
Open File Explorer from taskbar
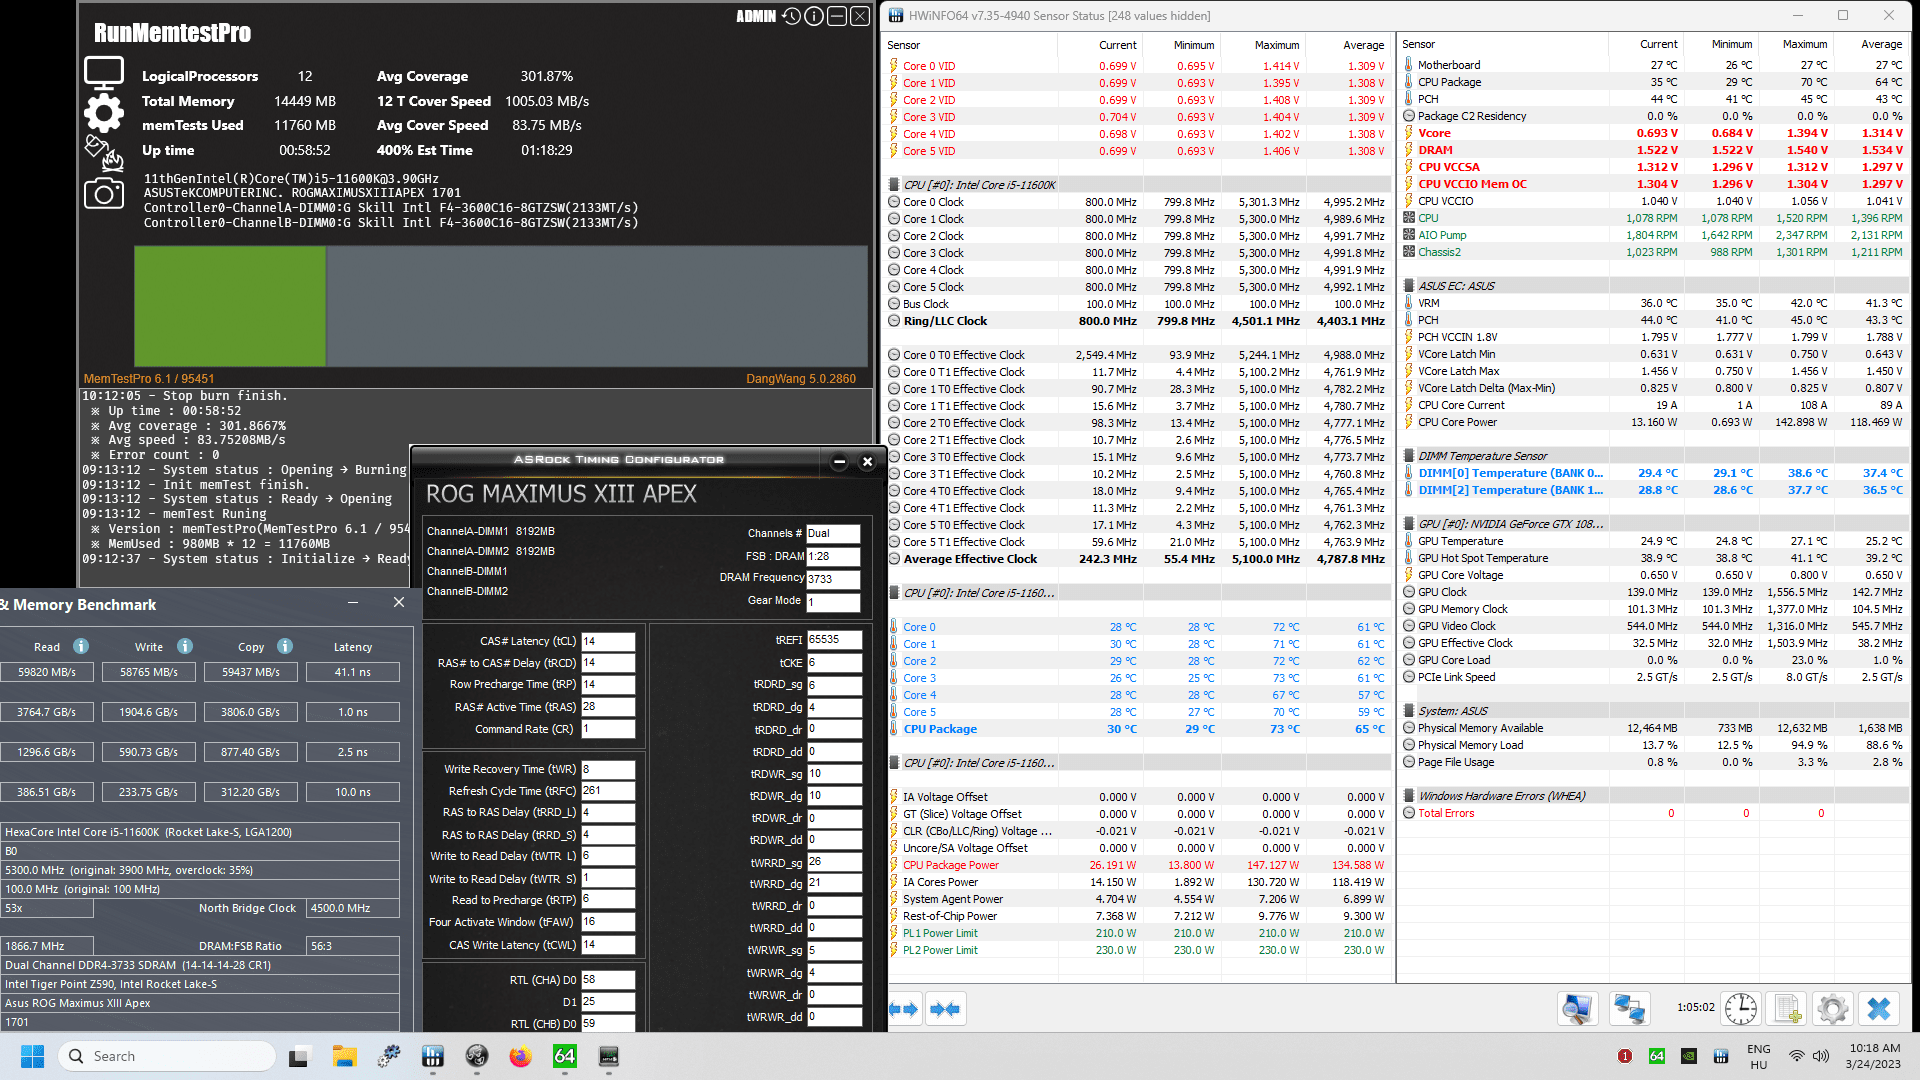(x=345, y=1056)
